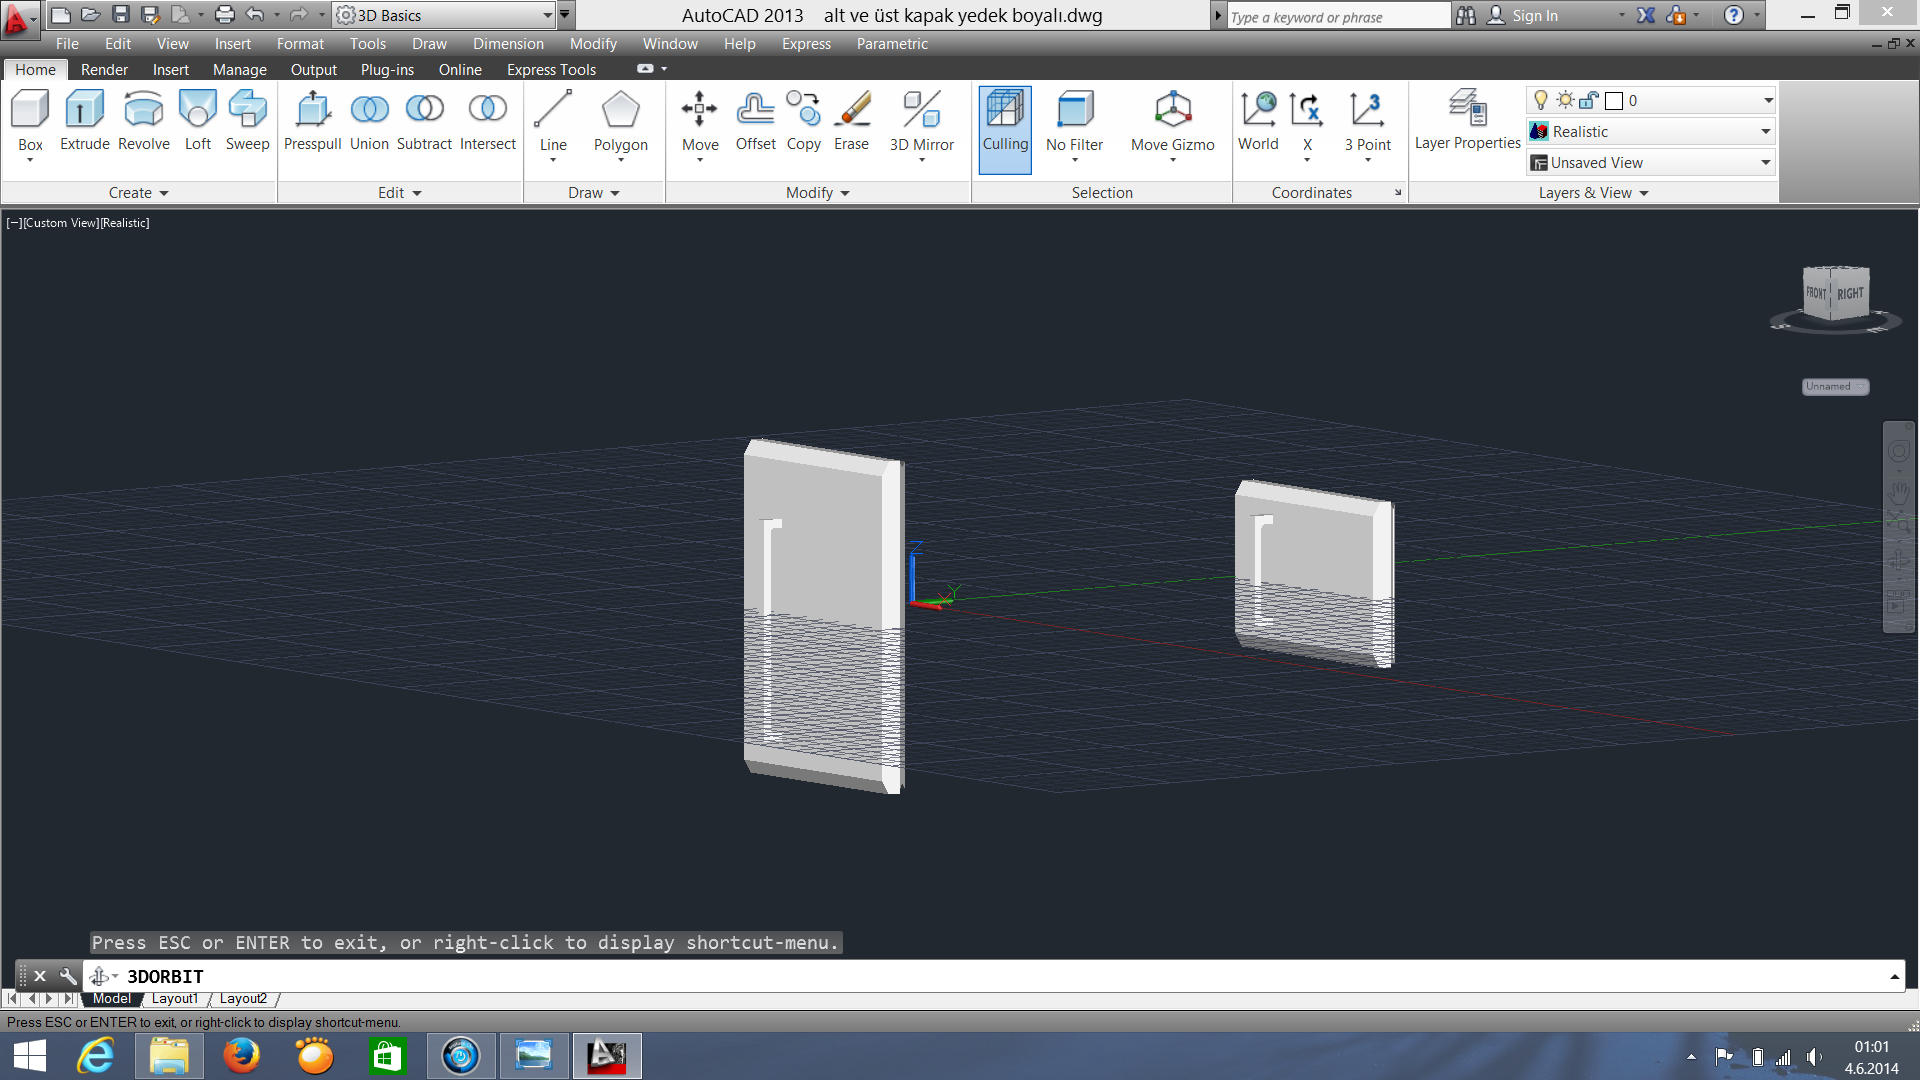Click the layer 0 color swatch
Viewport: 1920px width, 1080px height.
[x=1613, y=101]
